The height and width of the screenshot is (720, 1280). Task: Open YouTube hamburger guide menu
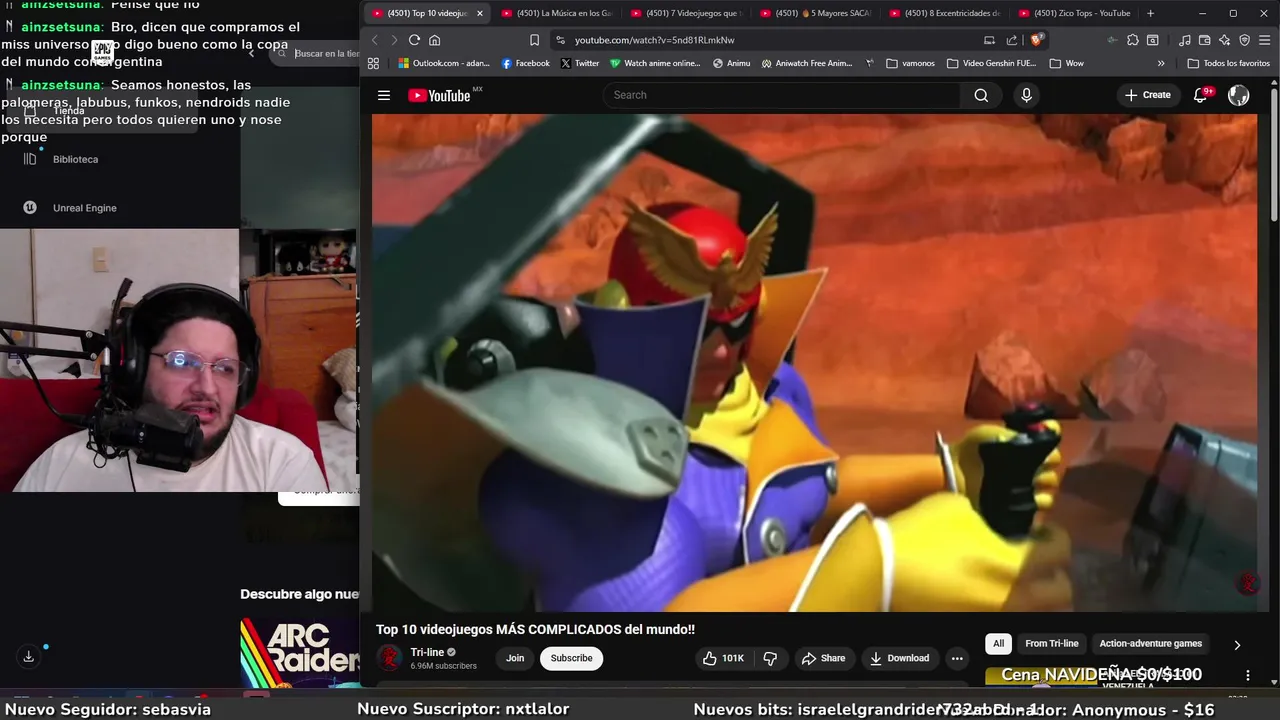(x=384, y=95)
